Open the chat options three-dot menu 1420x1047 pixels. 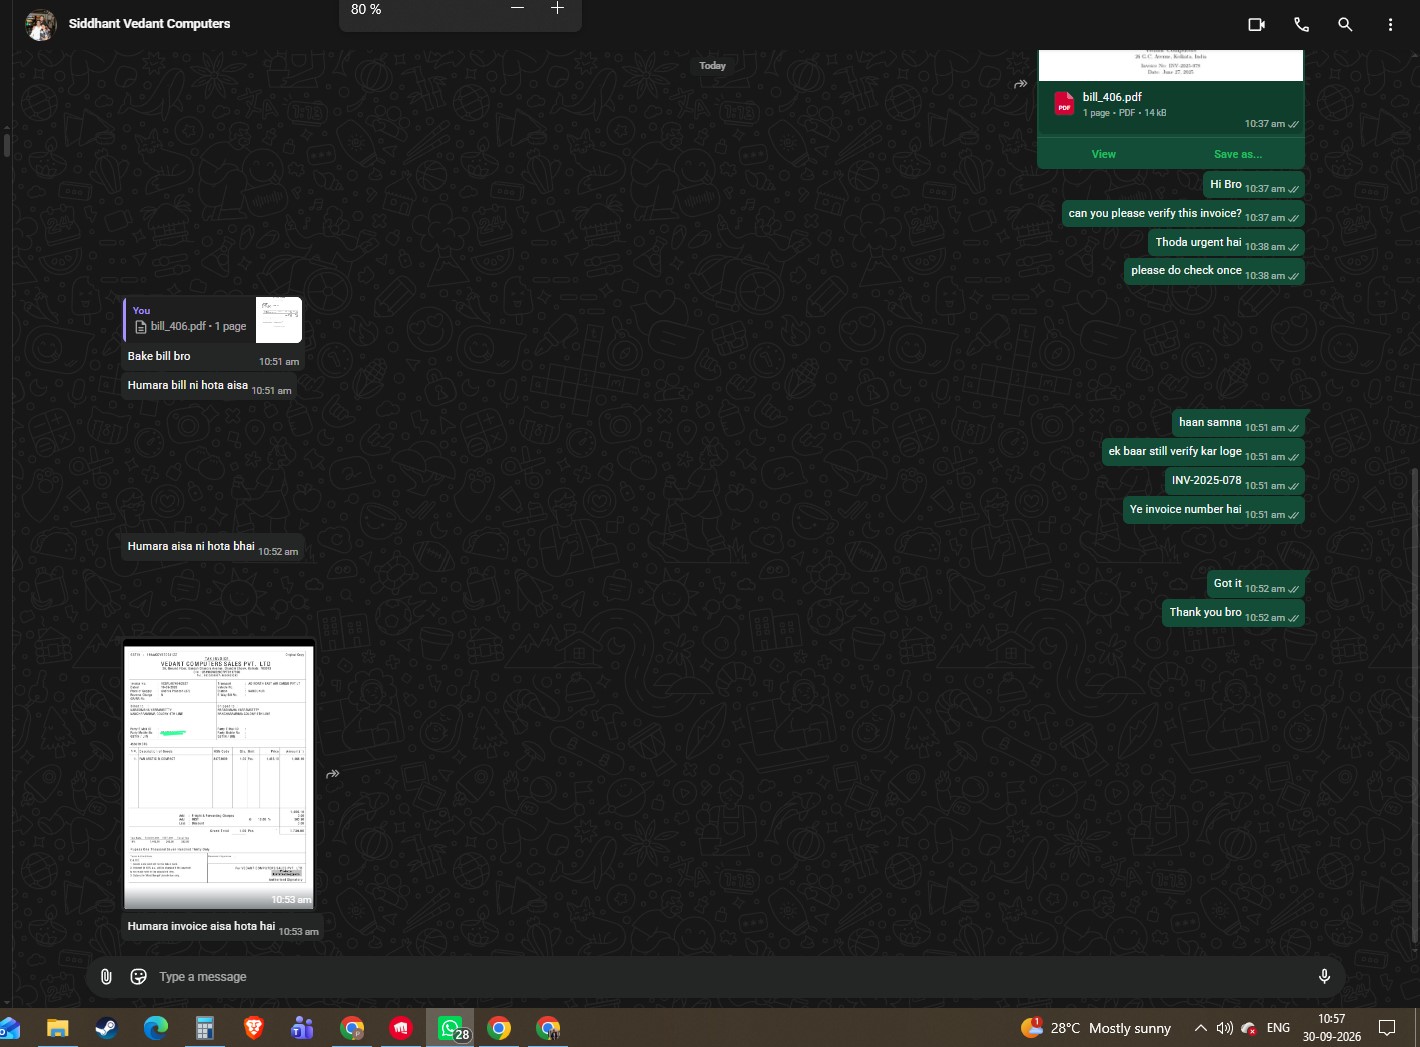1390,24
